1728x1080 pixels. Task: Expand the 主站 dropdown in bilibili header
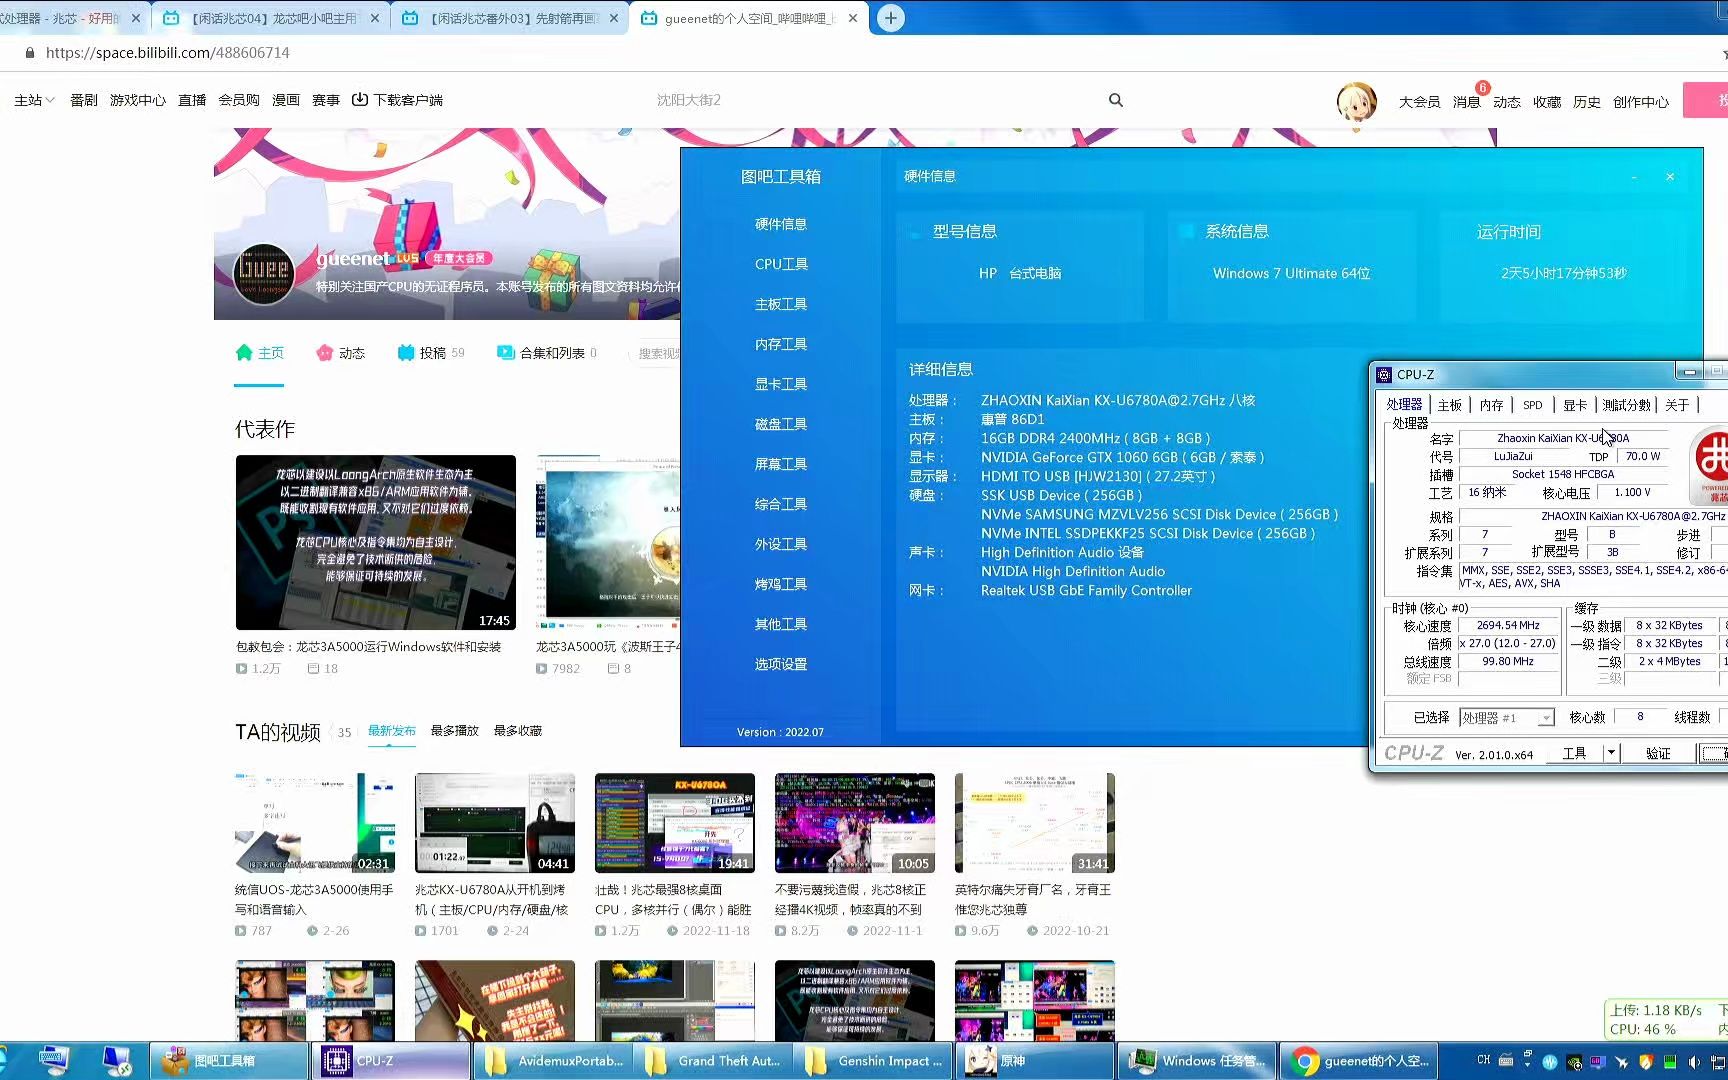point(34,100)
